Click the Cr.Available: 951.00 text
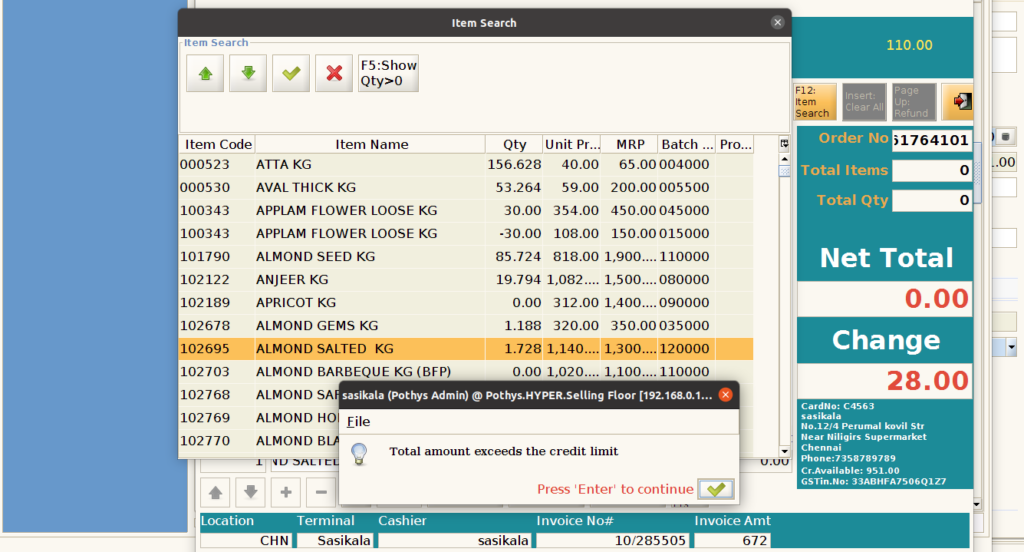Screen dimensions: 1024x552 coord(850,470)
